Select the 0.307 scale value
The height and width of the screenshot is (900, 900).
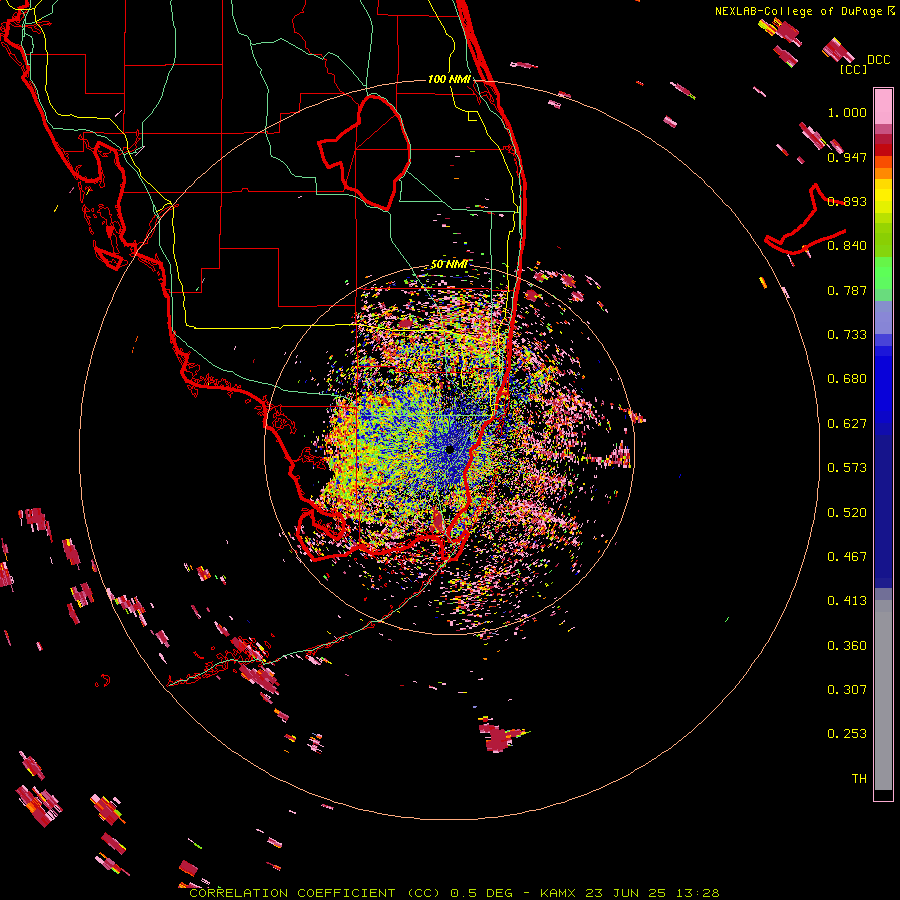click(x=847, y=690)
